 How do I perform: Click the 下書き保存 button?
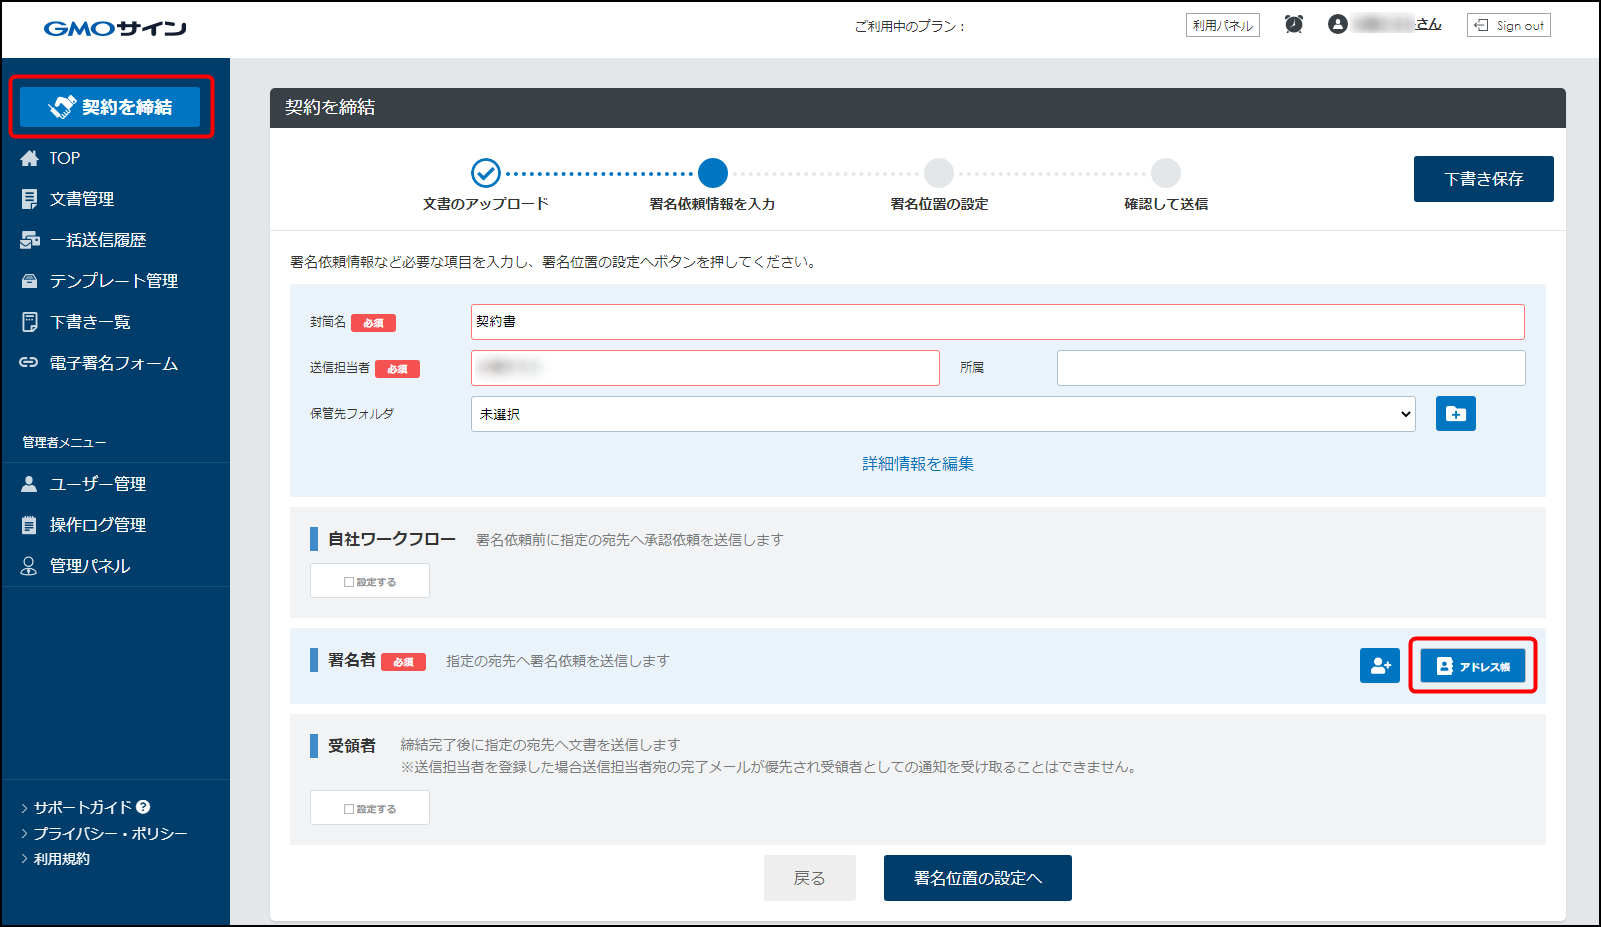click(x=1483, y=179)
